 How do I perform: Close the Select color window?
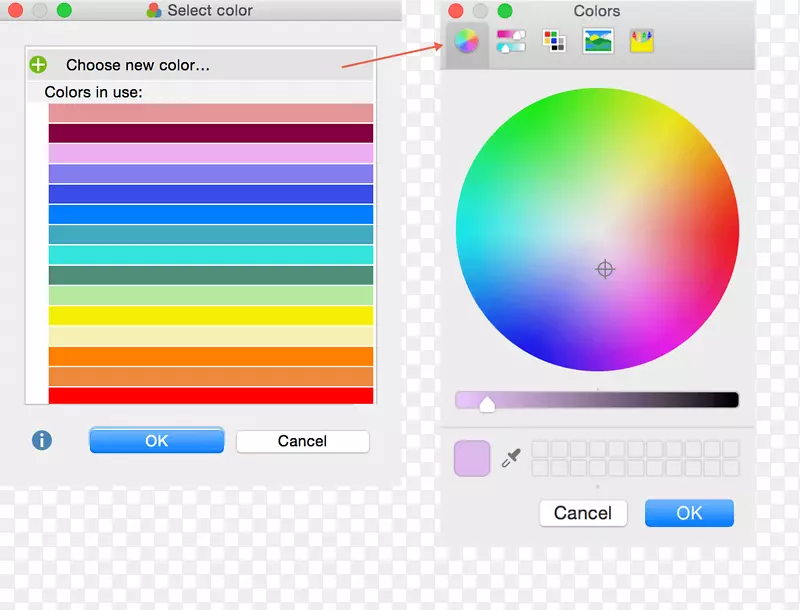15,10
